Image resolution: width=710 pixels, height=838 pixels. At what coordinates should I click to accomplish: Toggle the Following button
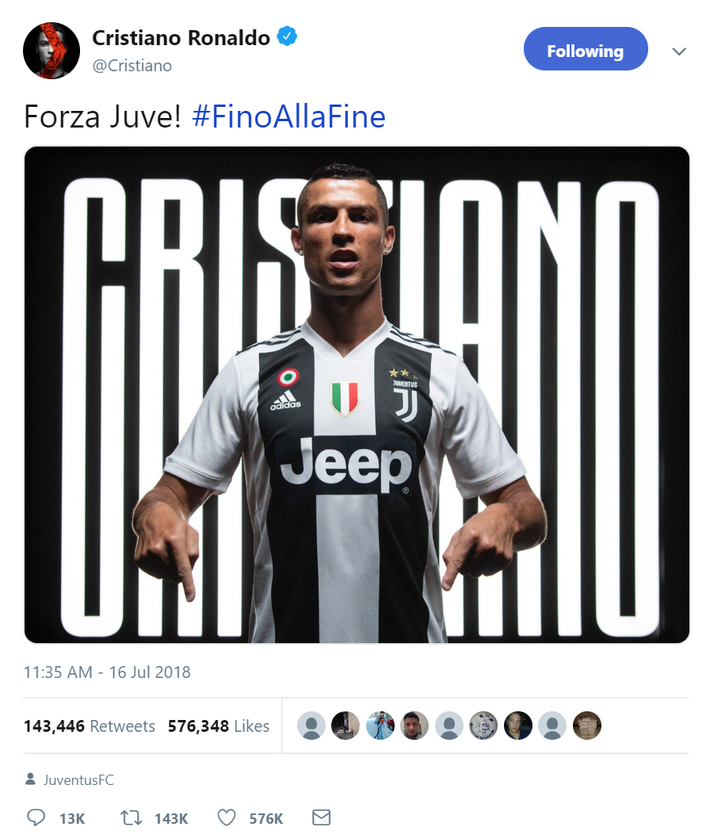(x=585, y=50)
